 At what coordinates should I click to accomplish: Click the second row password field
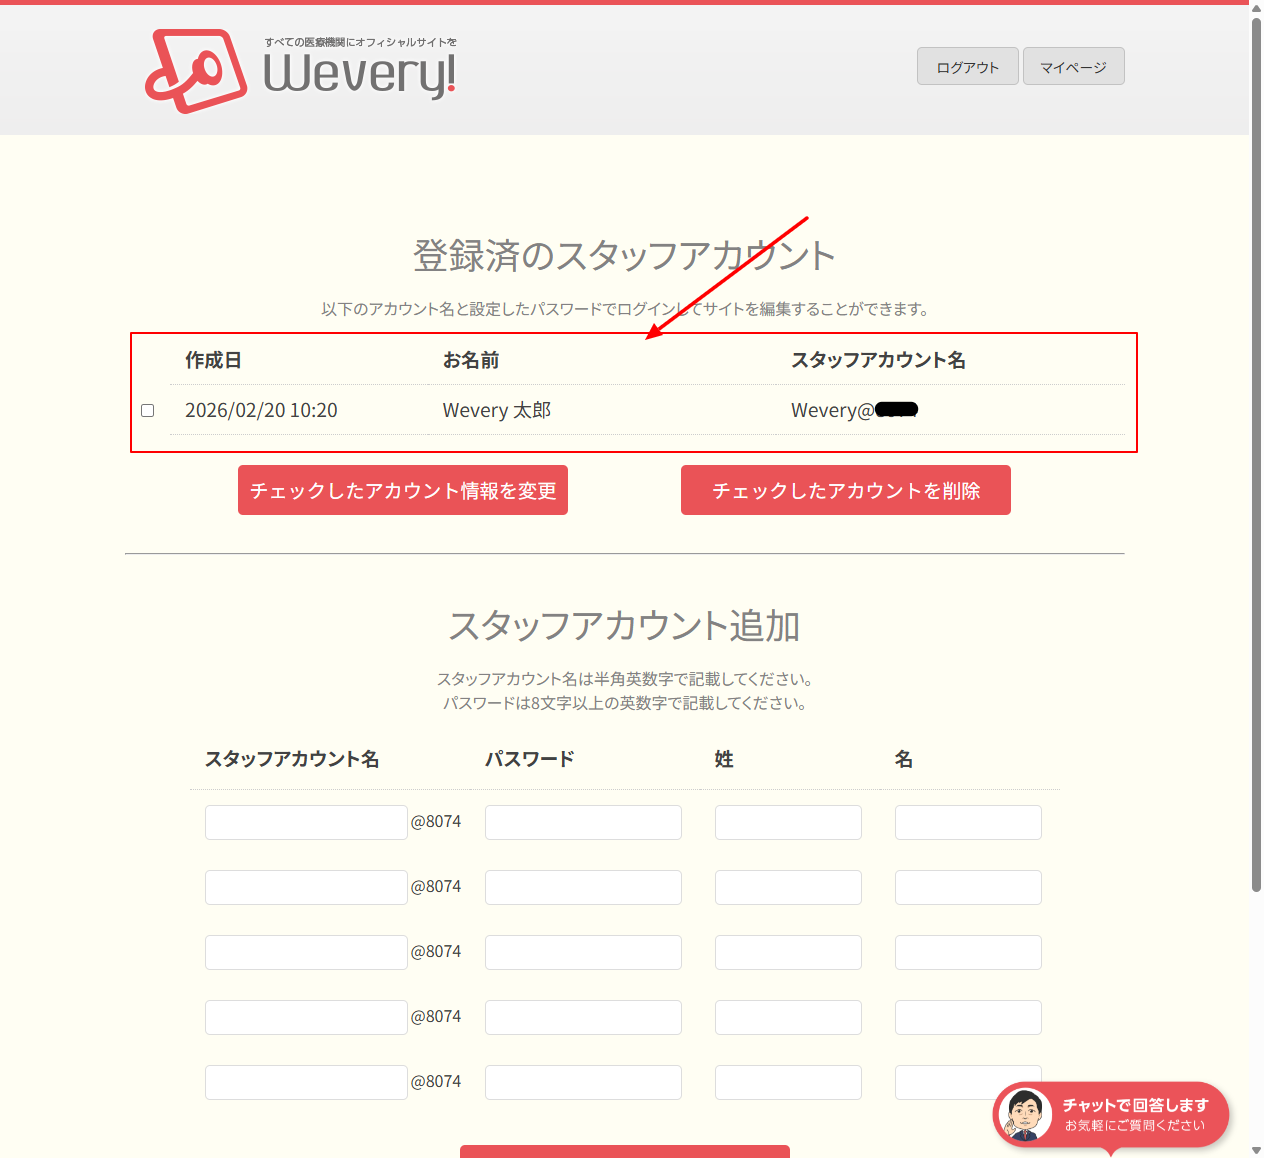(x=583, y=887)
